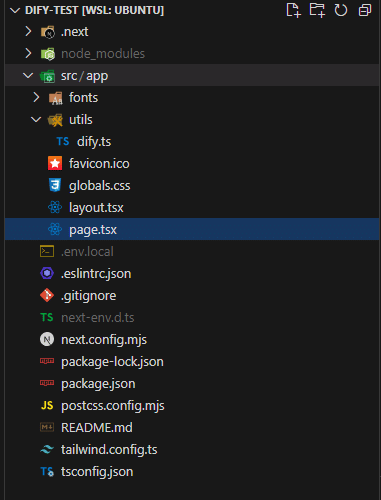The height and width of the screenshot is (500, 381).
Task: Select the node_modules folder name
Action: pos(103,54)
